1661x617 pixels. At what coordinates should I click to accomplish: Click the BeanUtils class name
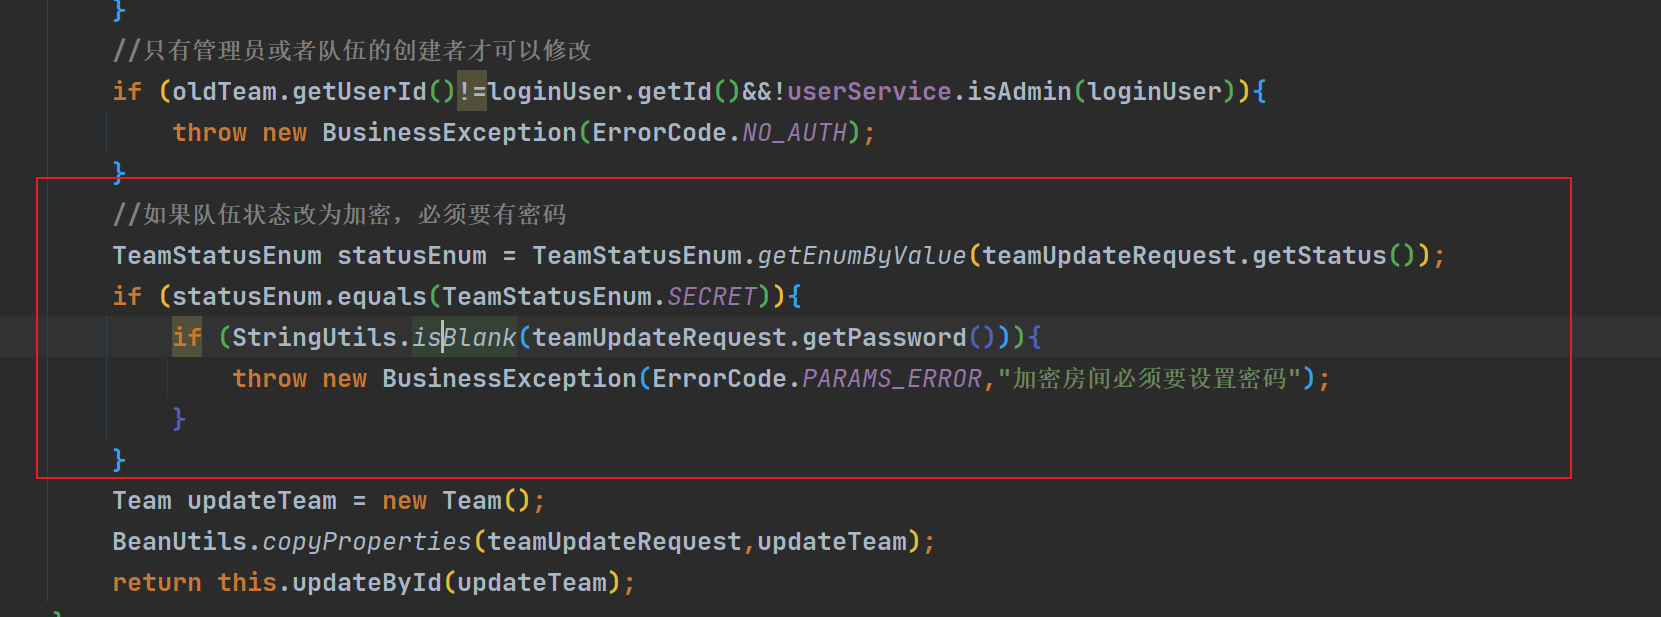(x=180, y=542)
